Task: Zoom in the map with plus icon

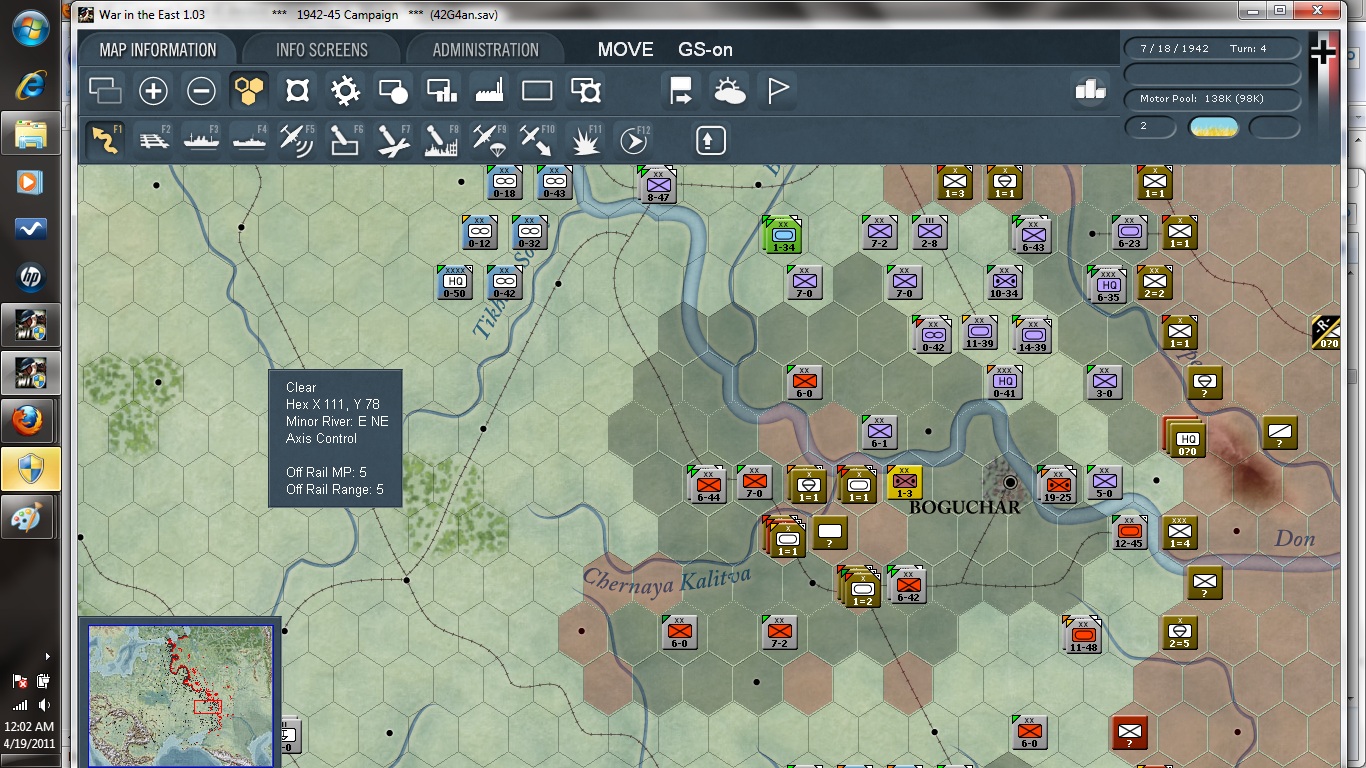Action: [x=153, y=92]
